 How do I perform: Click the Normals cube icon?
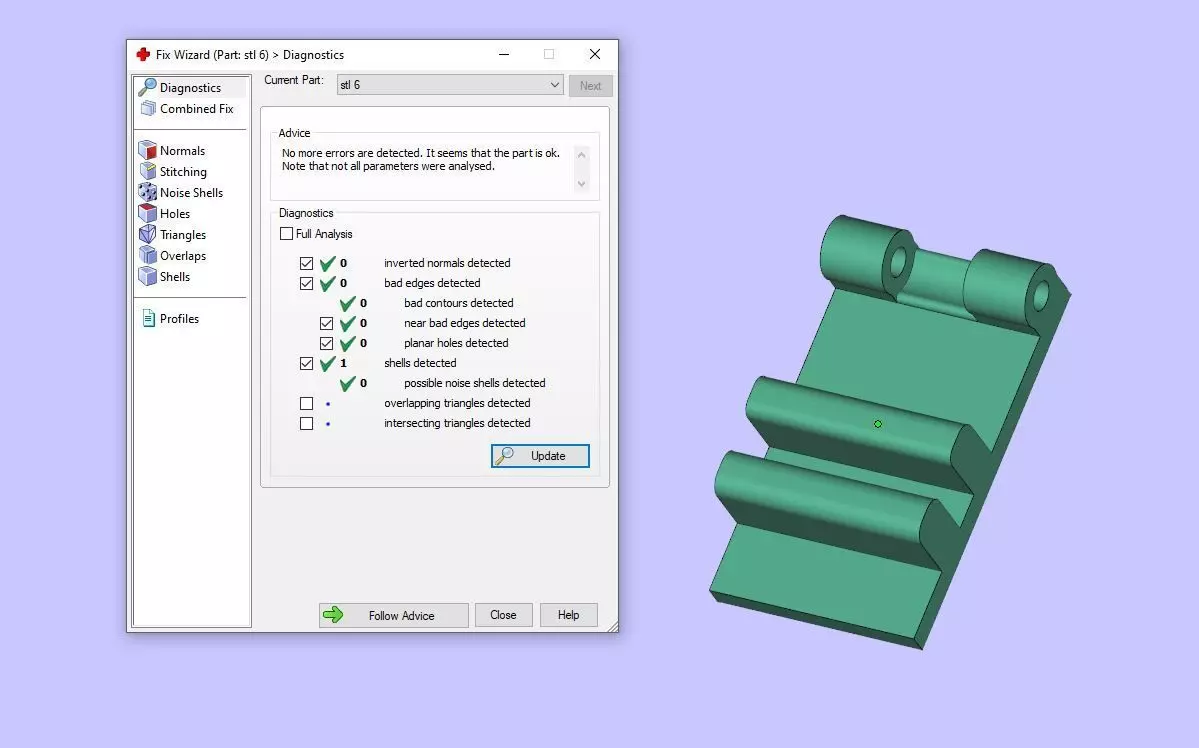coord(148,150)
